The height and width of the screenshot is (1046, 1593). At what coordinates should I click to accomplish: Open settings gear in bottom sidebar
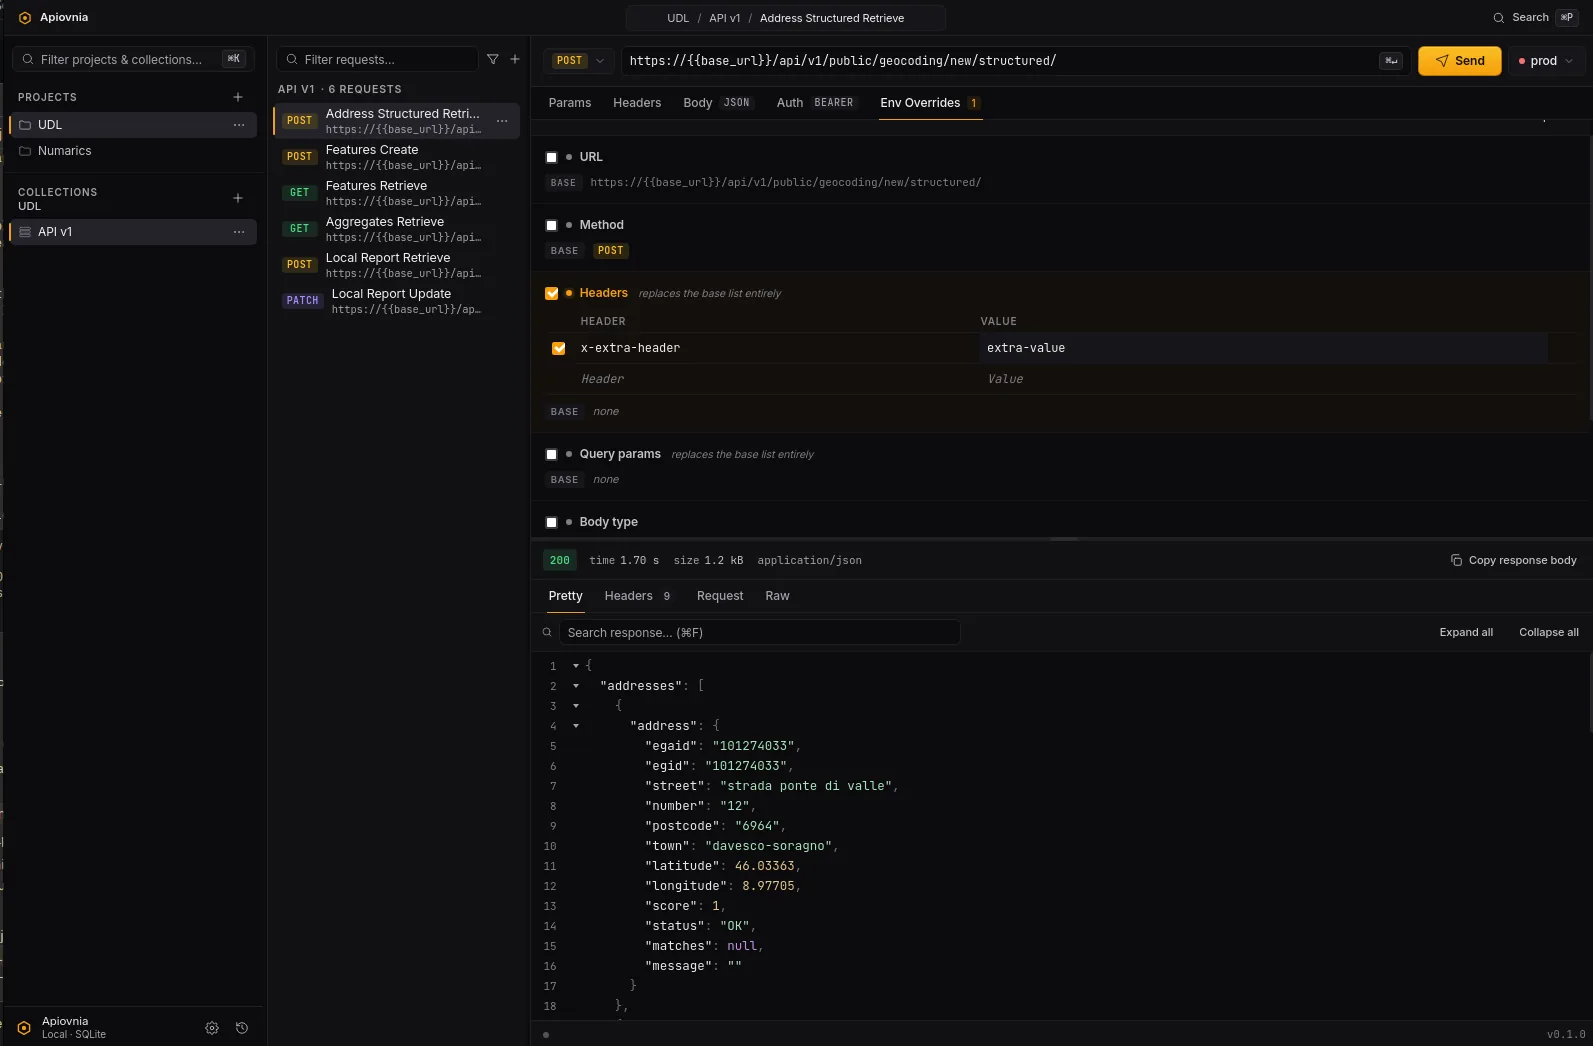pyautogui.click(x=212, y=1028)
